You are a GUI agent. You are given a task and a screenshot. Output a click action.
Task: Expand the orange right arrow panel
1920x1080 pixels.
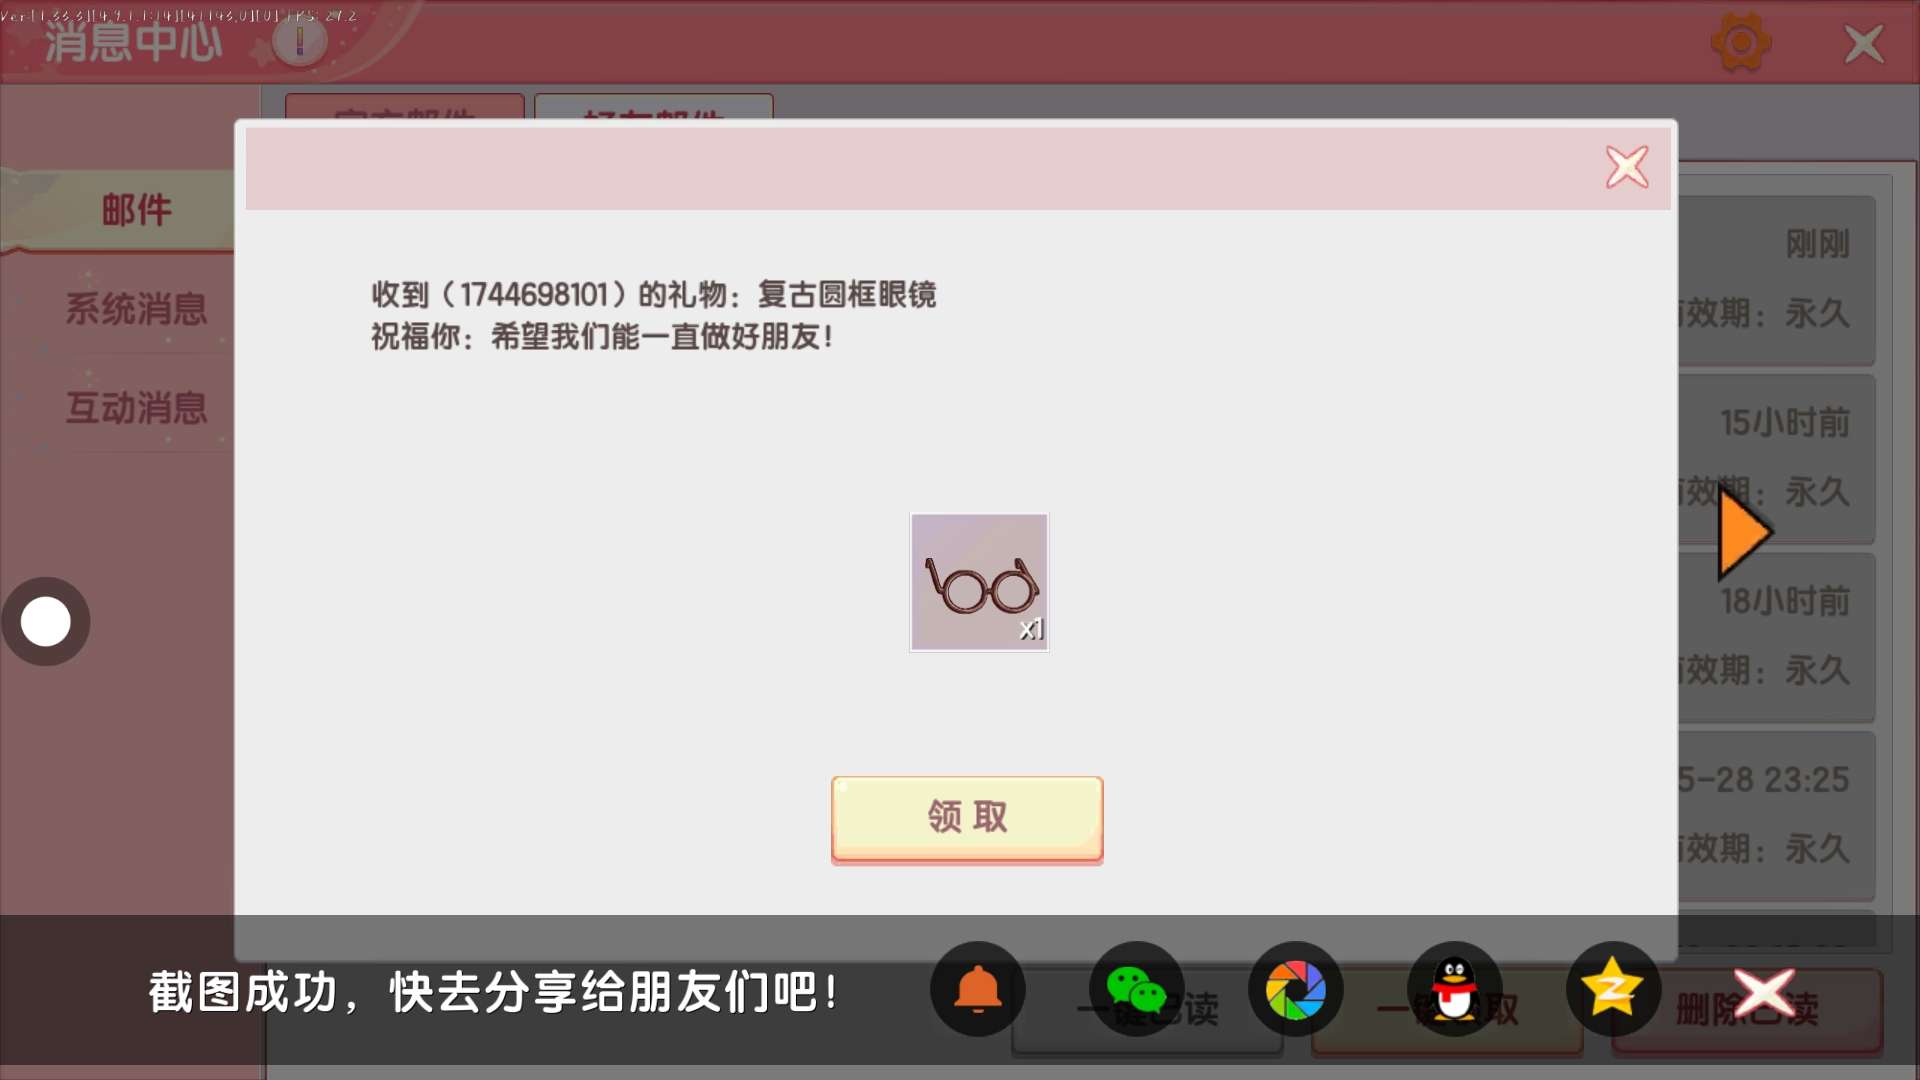(1744, 533)
